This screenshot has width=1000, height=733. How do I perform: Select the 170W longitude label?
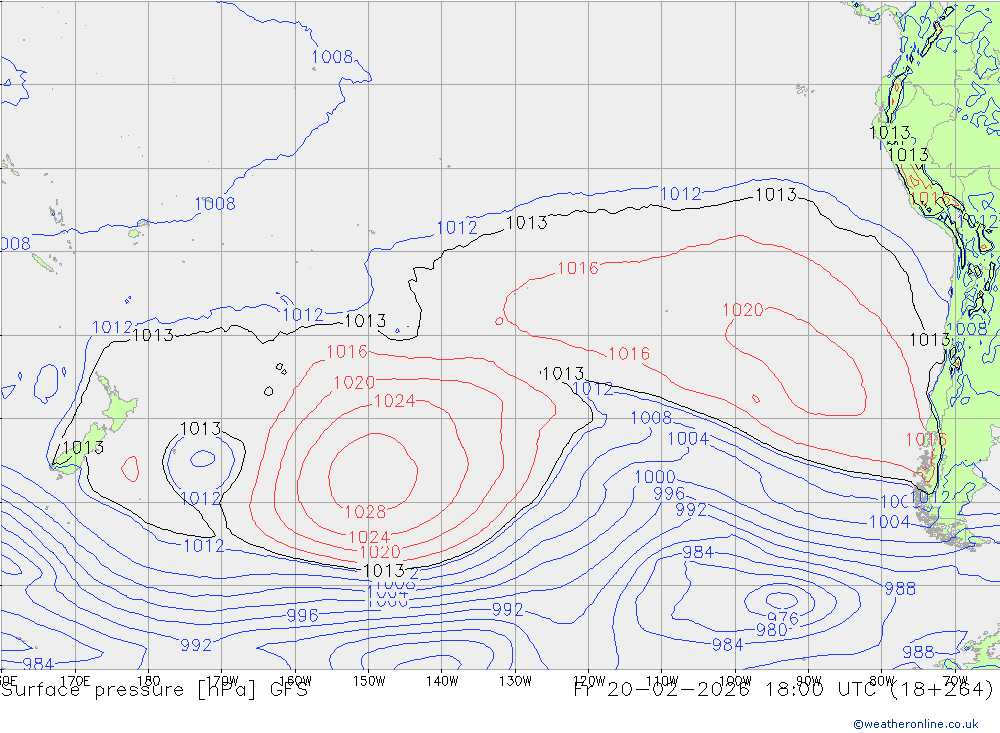[222, 681]
